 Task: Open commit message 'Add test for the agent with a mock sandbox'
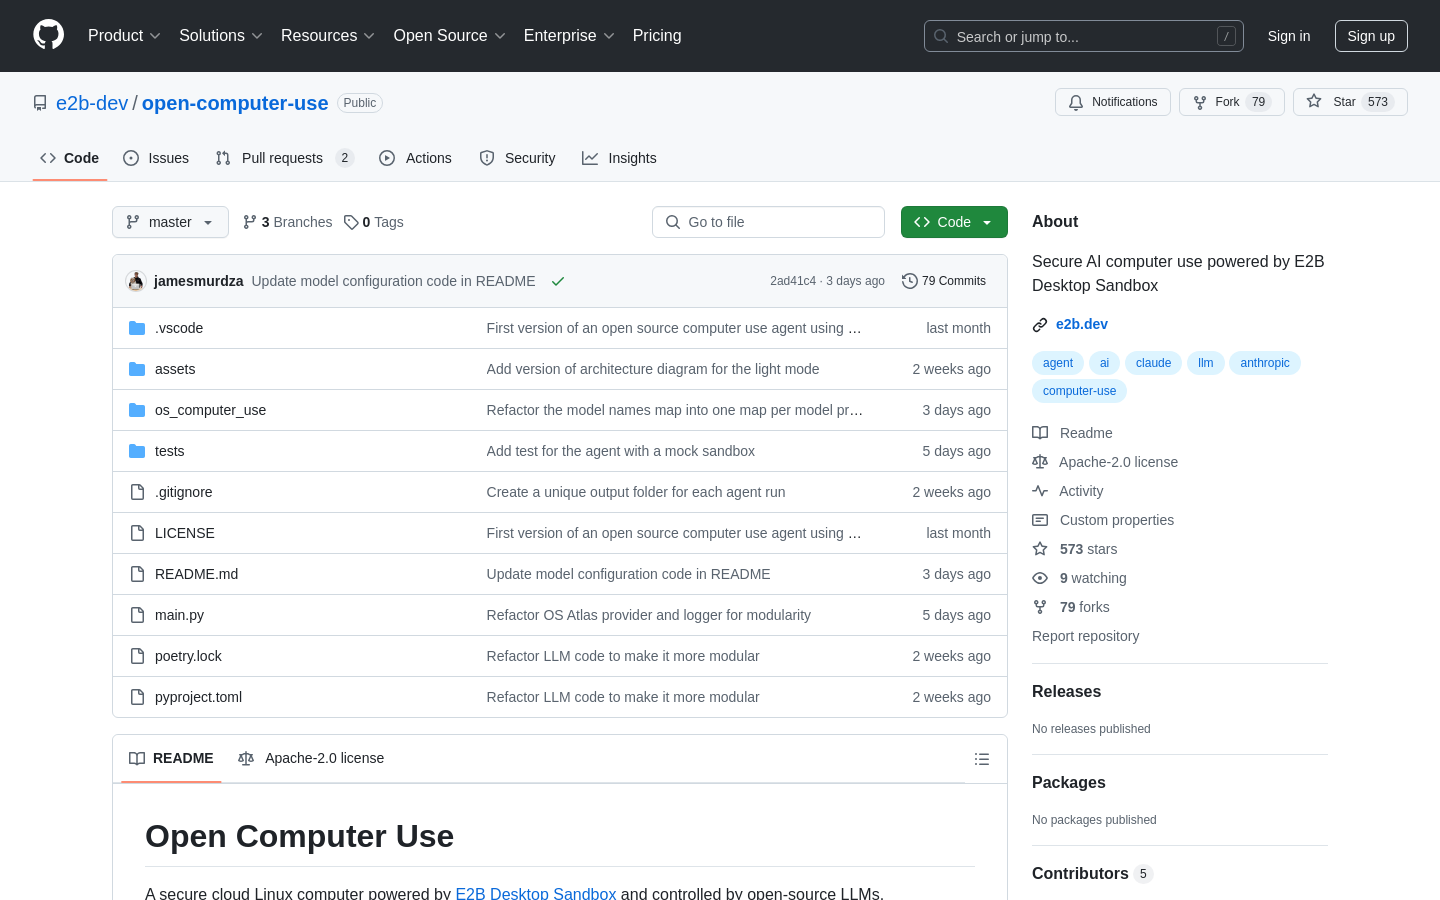pyautogui.click(x=621, y=451)
